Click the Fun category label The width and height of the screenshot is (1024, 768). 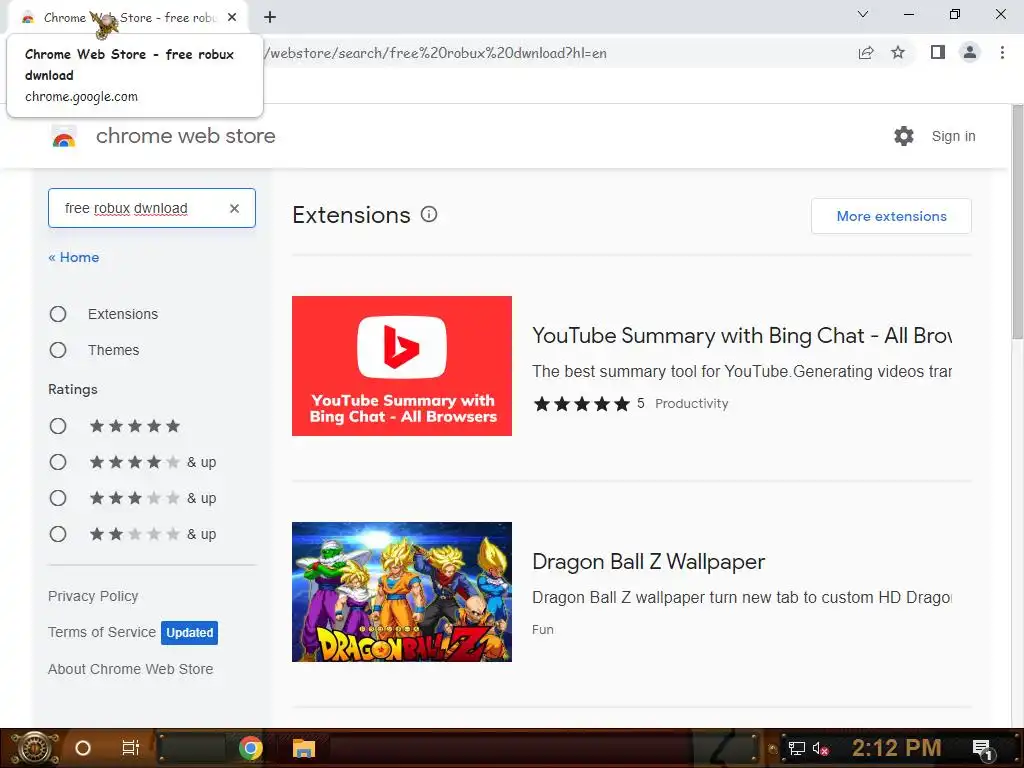543,630
